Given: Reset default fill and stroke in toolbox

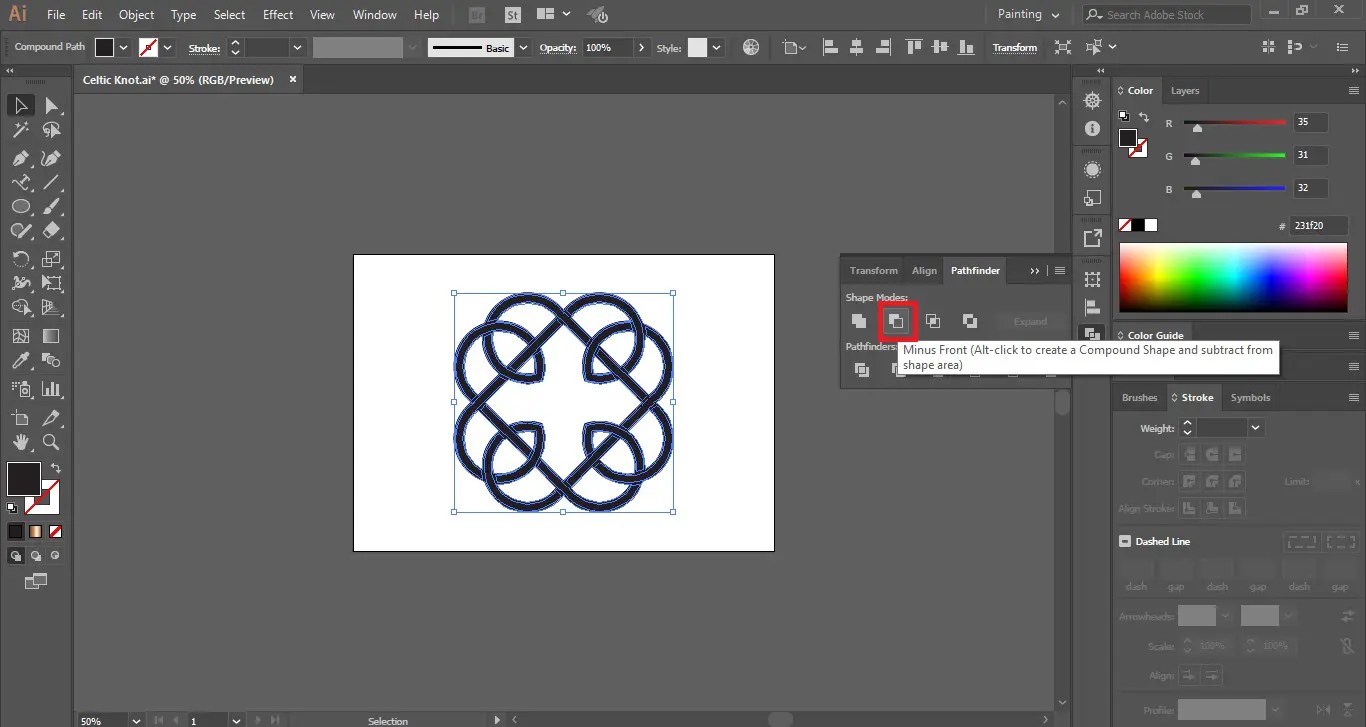Looking at the screenshot, I should point(13,508).
